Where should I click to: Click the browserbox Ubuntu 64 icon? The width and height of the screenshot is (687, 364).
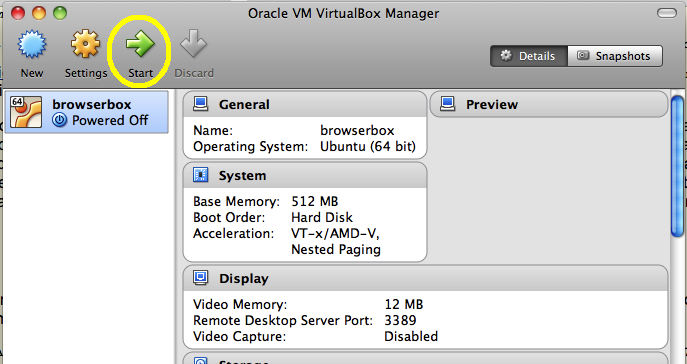click(x=26, y=112)
